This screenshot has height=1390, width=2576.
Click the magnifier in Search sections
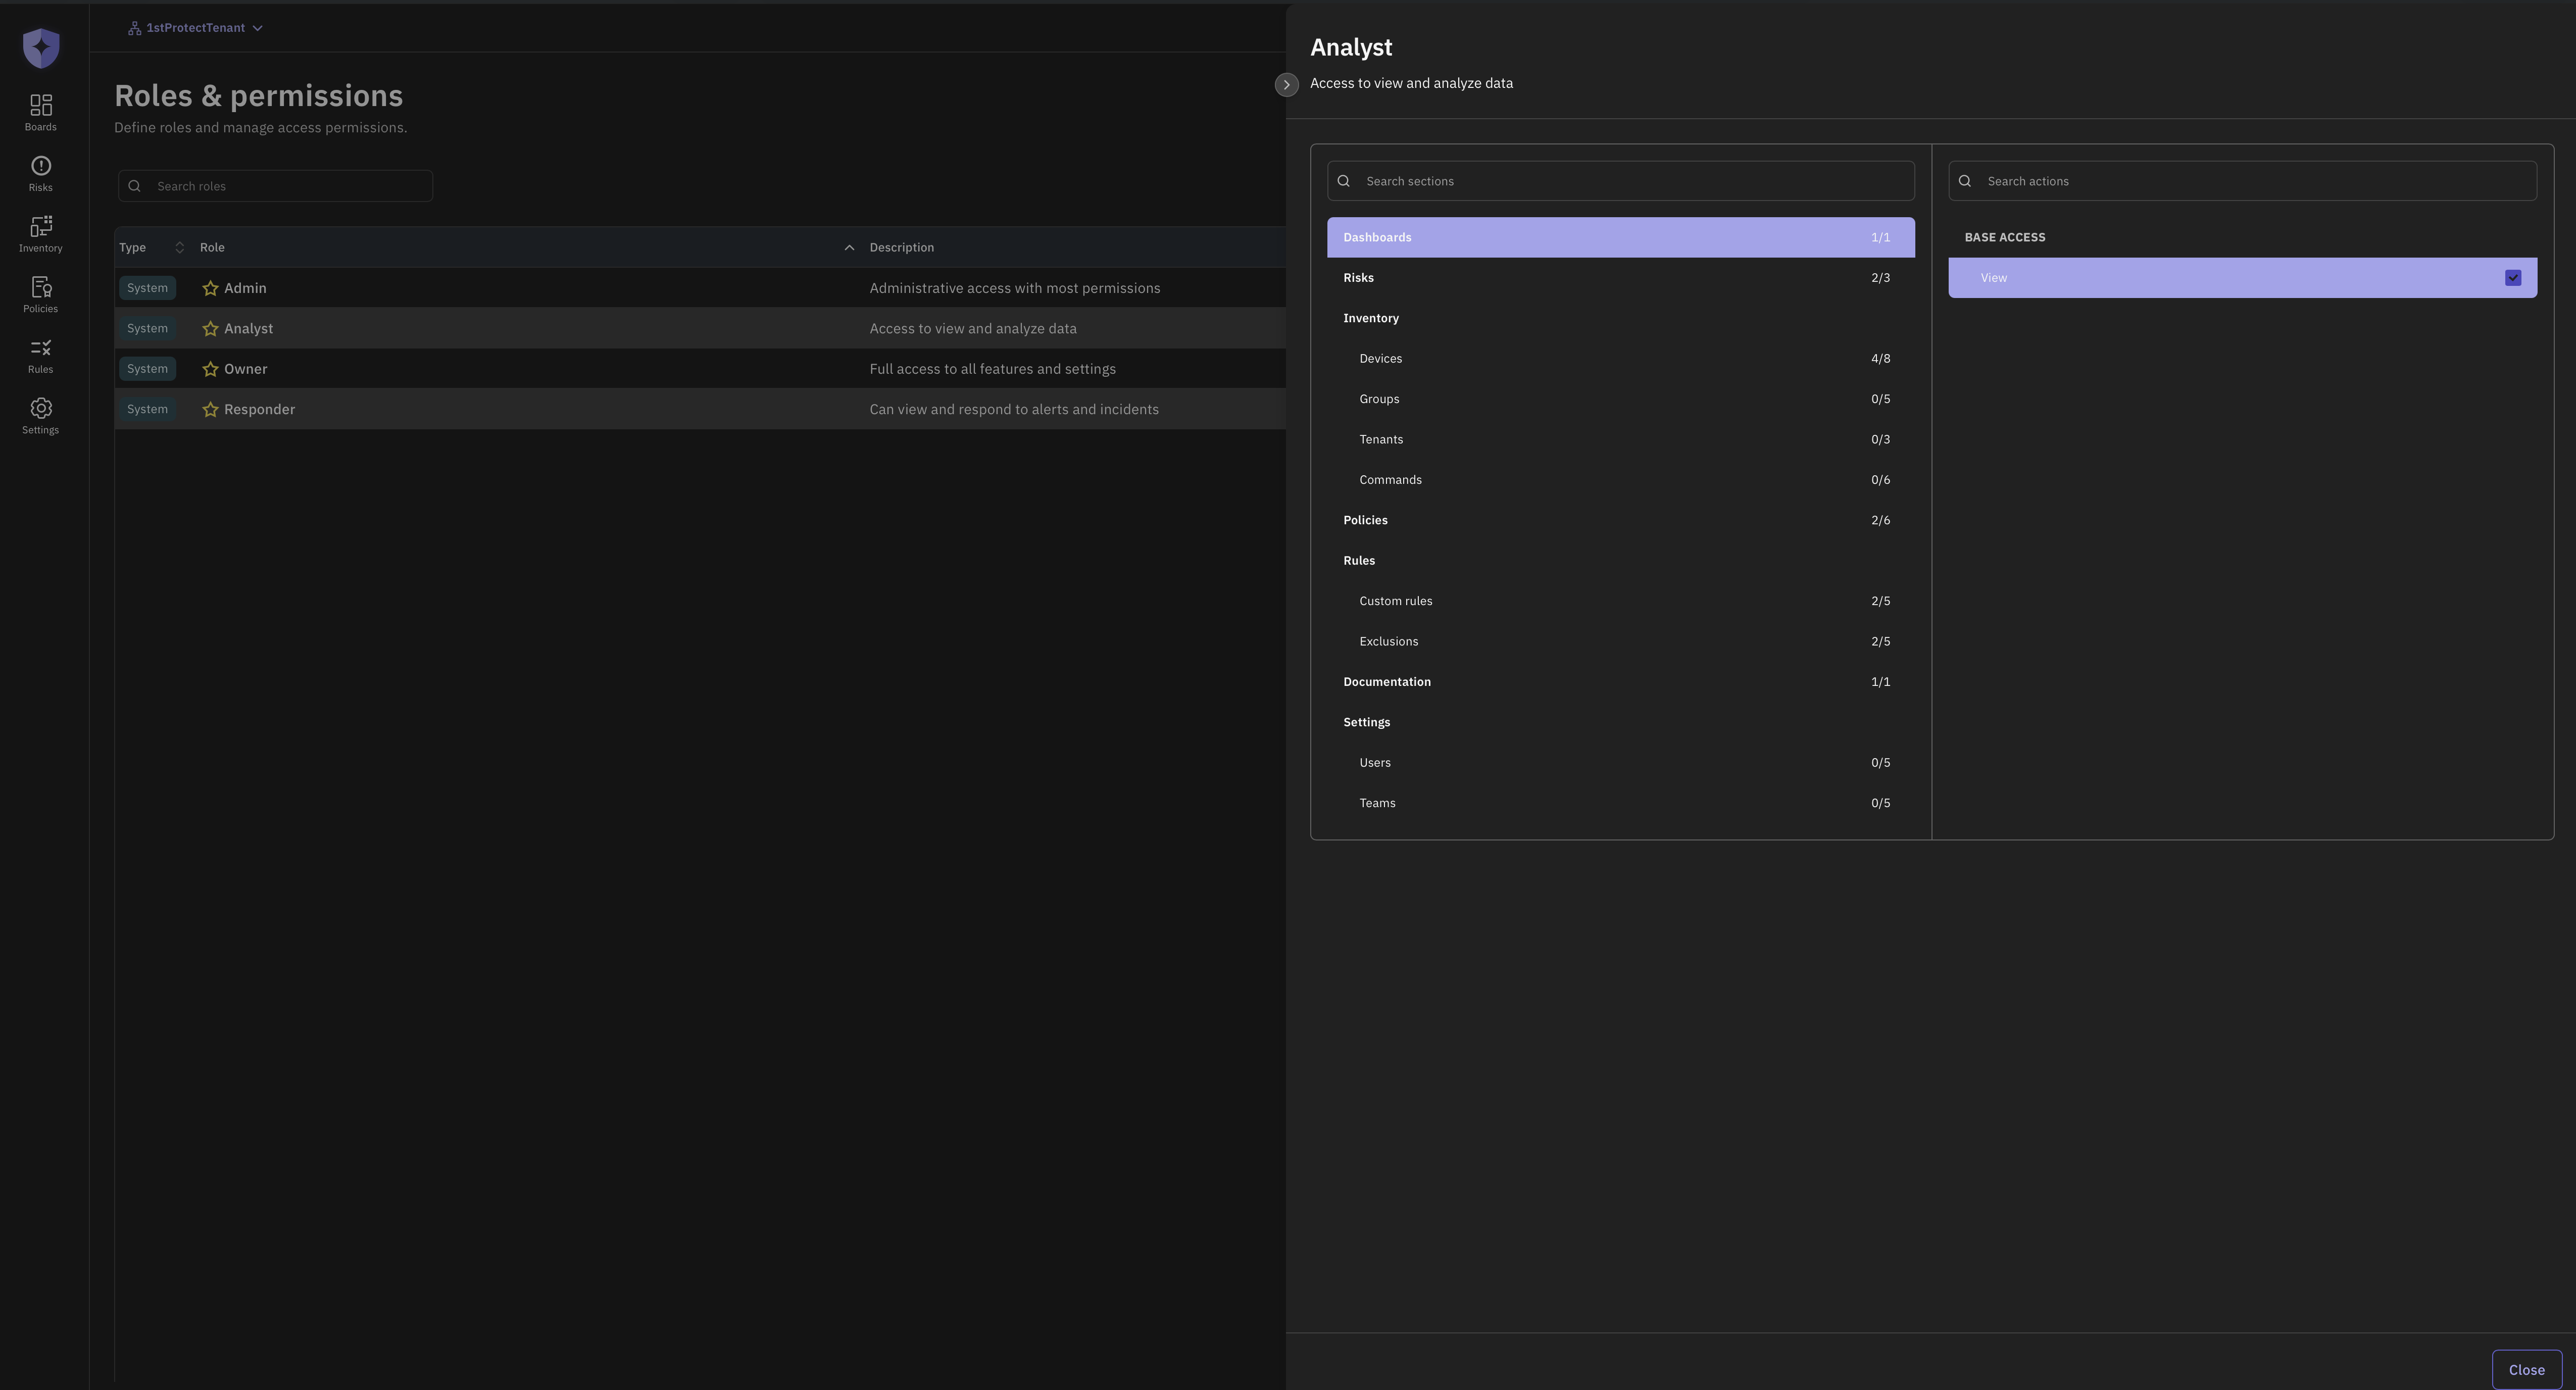(1344, 181)
